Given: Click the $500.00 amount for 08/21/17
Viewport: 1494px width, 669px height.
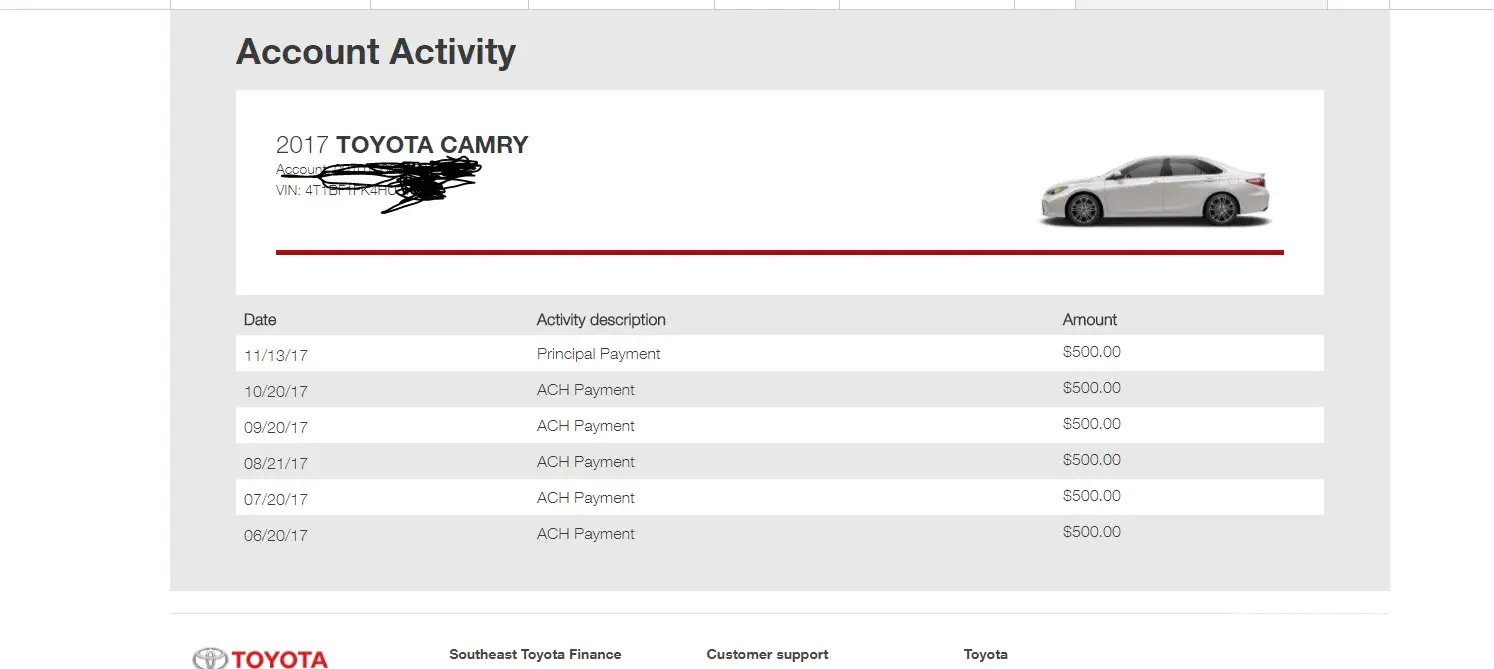Looking at the screenshot, I should [x=1091, y=460].
